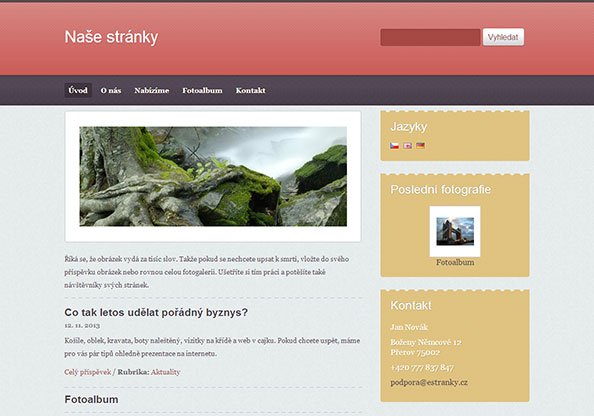Viewport: 594px width, 416px height.
Task: Click the podpora@estranky.cz email address
Action: [429, 382]
